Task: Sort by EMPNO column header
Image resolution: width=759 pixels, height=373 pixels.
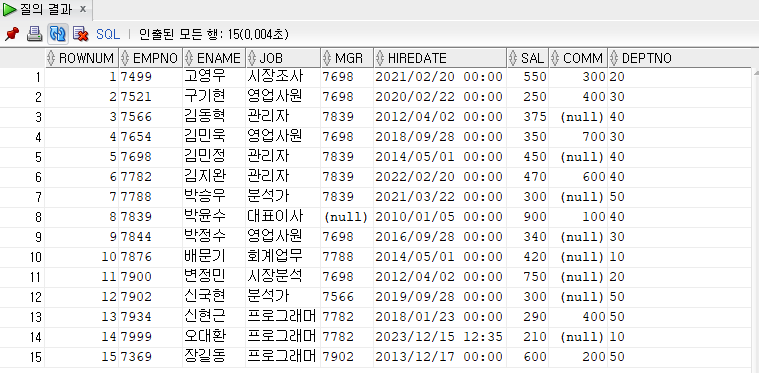Action: 151,59
